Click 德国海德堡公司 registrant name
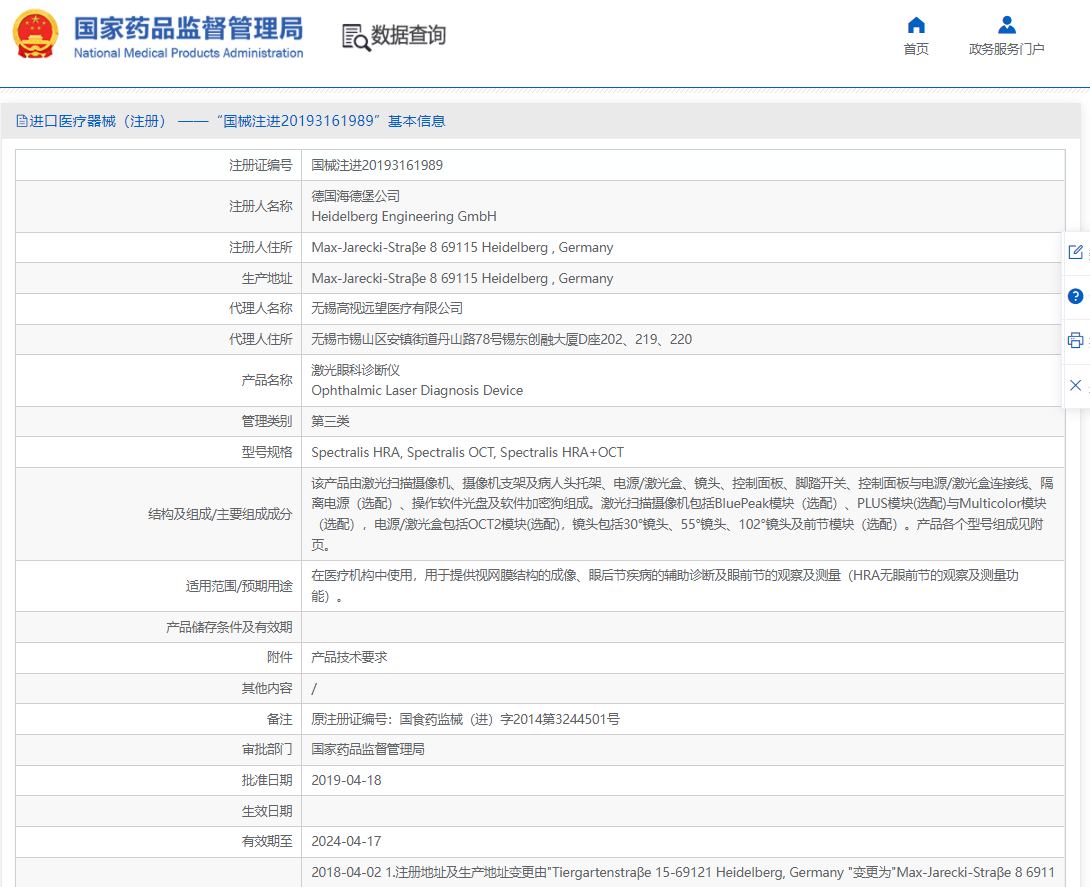Image resolution: width=1090 pixels, height=887 pixels. [x=355, y=196]
